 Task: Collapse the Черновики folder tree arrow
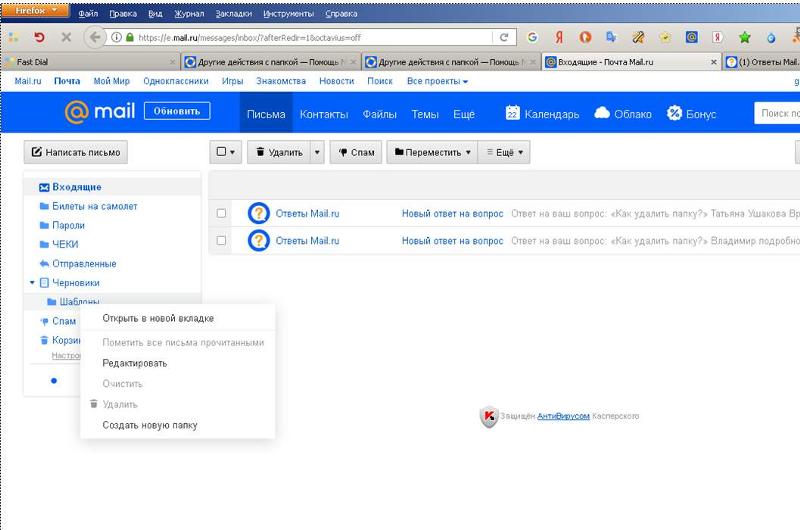(x=32, y=282)
